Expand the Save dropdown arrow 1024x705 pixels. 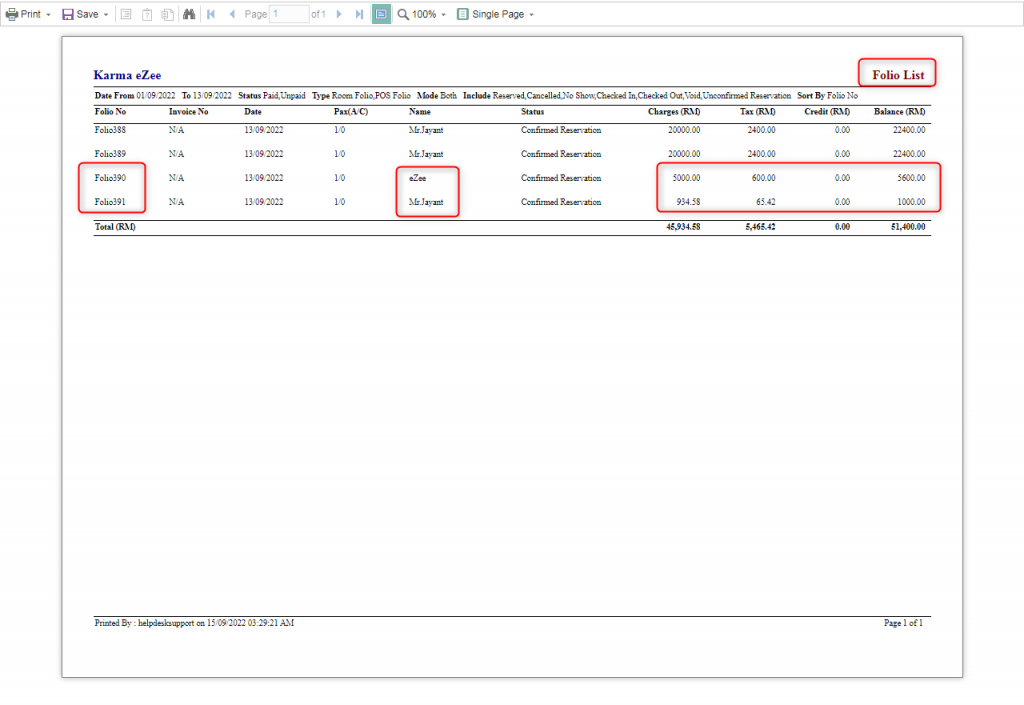coord(106,14)
